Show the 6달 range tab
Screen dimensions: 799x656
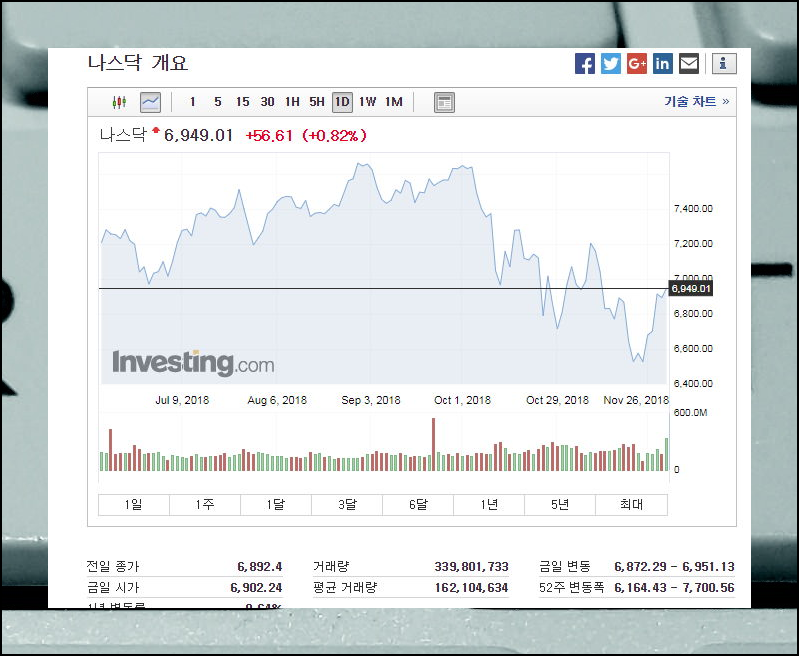[418, 505]
